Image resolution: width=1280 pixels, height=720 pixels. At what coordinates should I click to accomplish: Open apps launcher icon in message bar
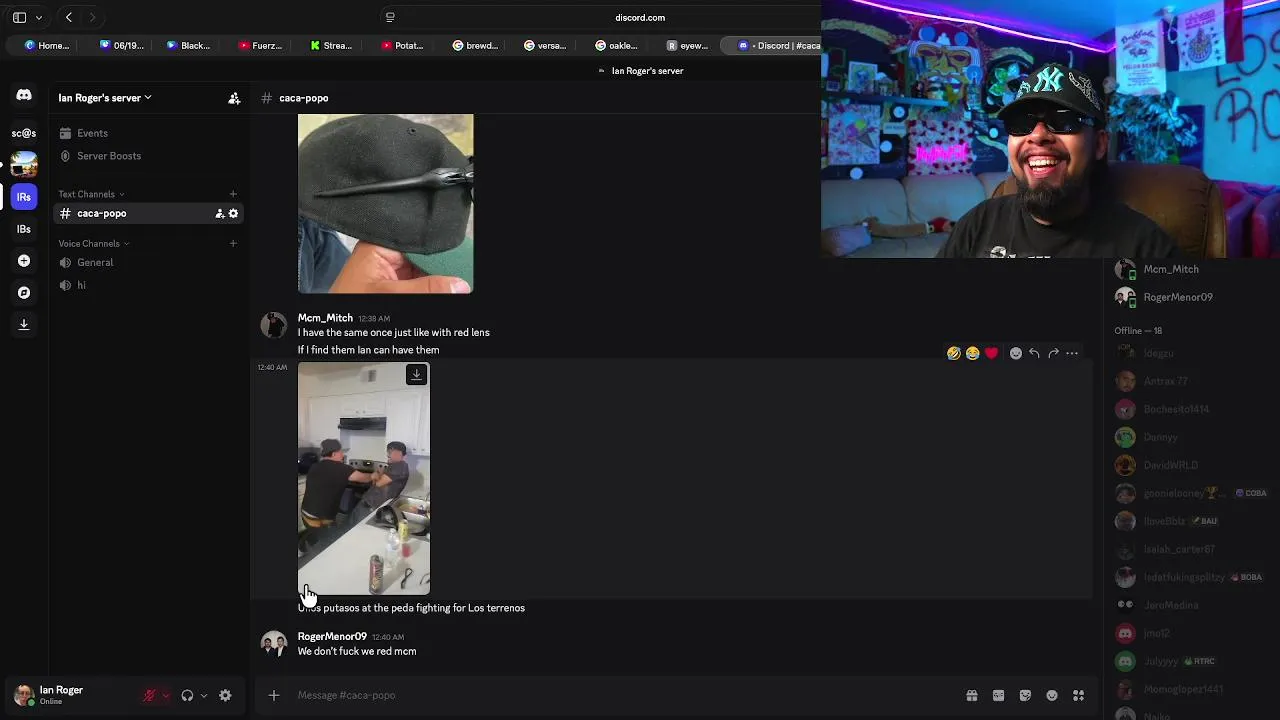(x=1079, y=696)
